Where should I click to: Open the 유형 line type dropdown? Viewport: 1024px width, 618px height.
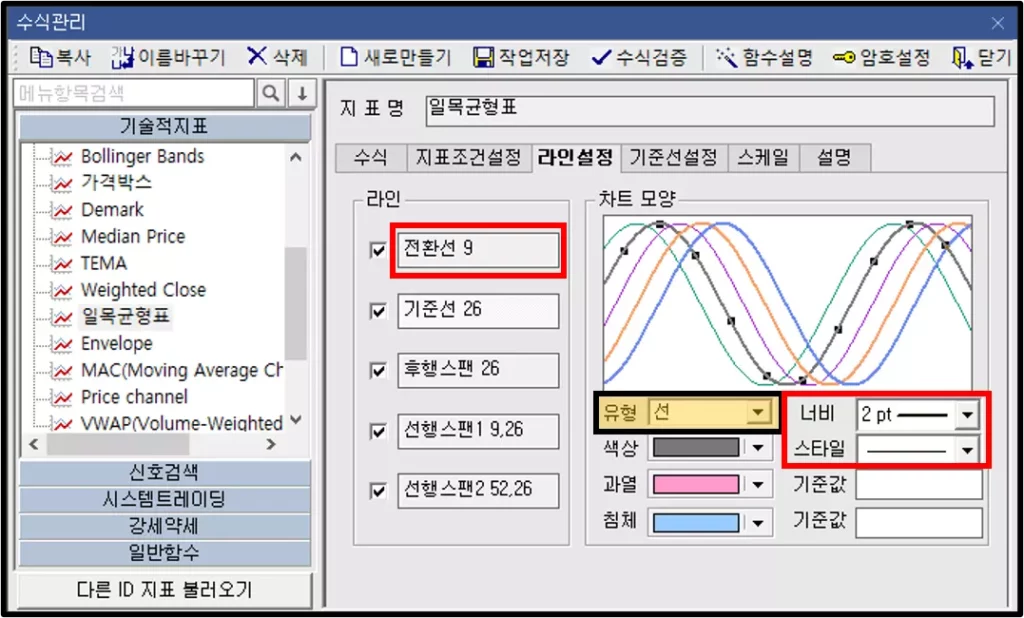click(758, 413)
